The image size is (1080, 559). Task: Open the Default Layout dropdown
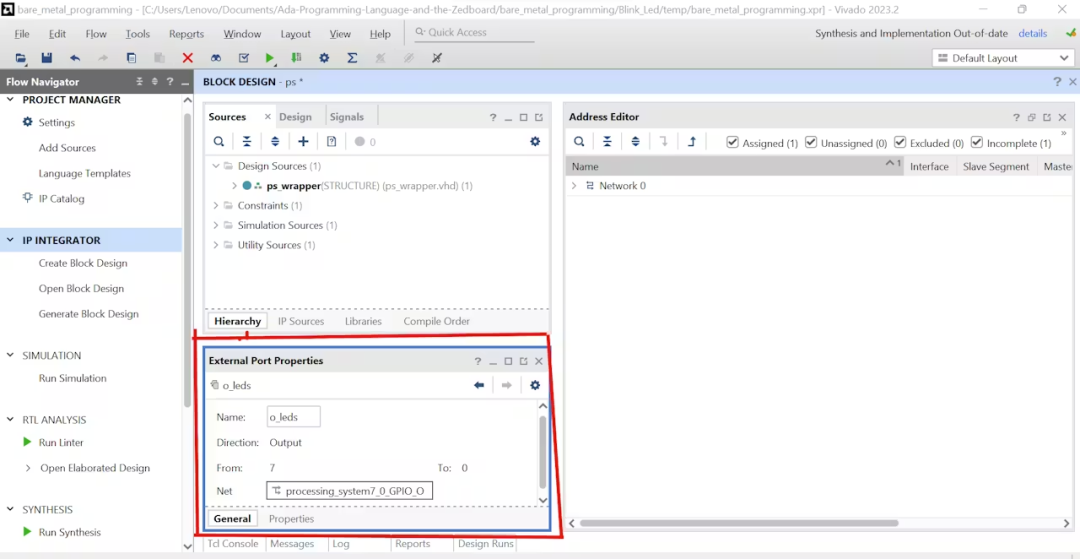1001,59
